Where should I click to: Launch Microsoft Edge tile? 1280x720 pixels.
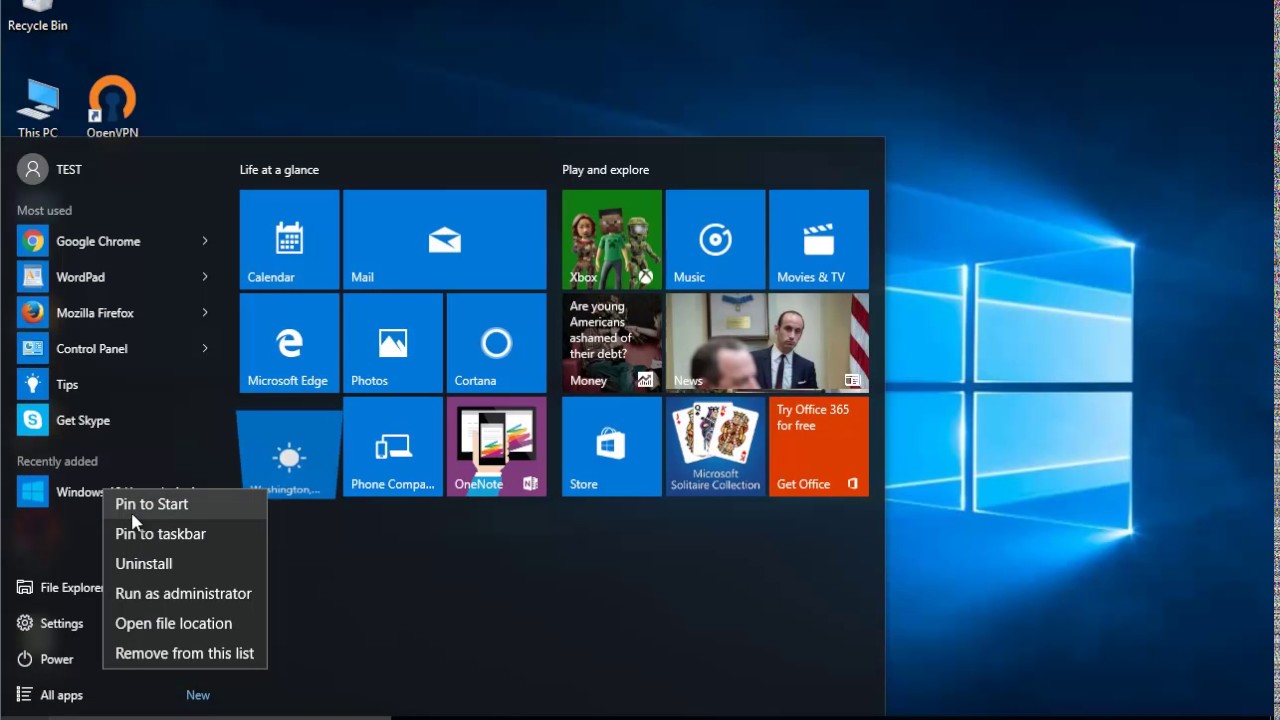click(x=289, y=343)
